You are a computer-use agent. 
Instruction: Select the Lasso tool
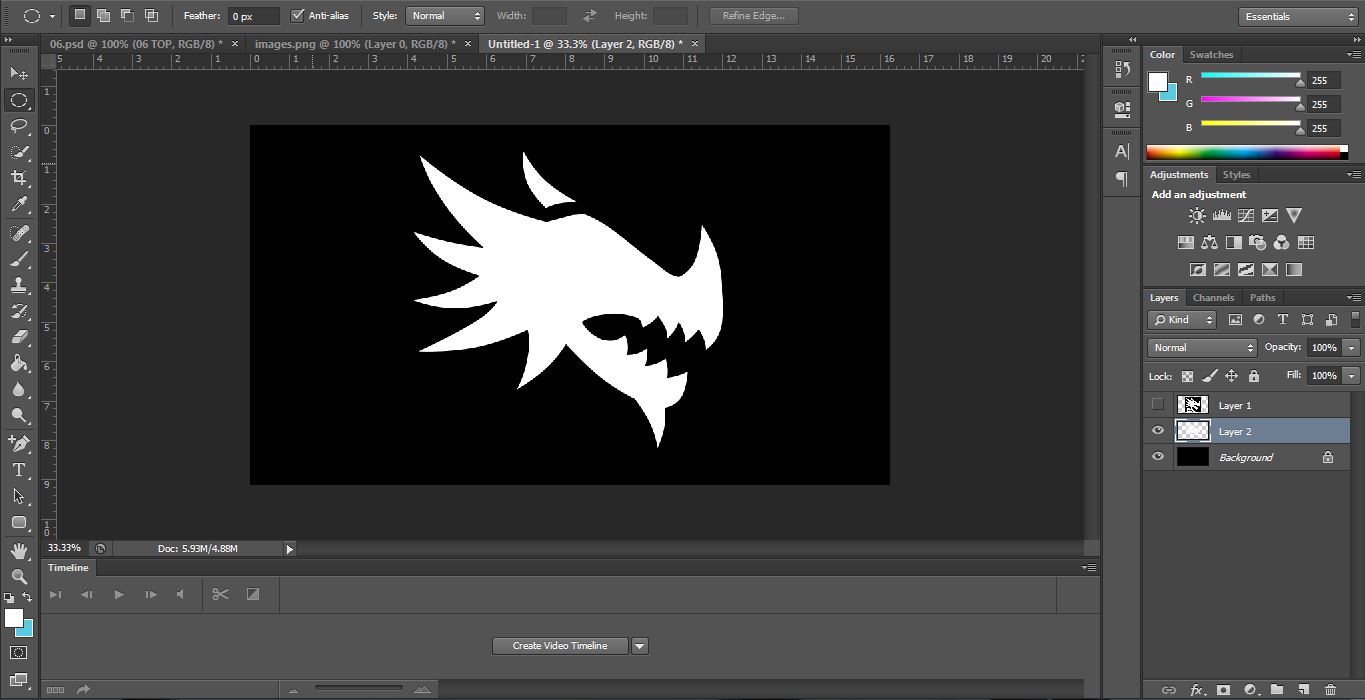(x=19, y=126)
